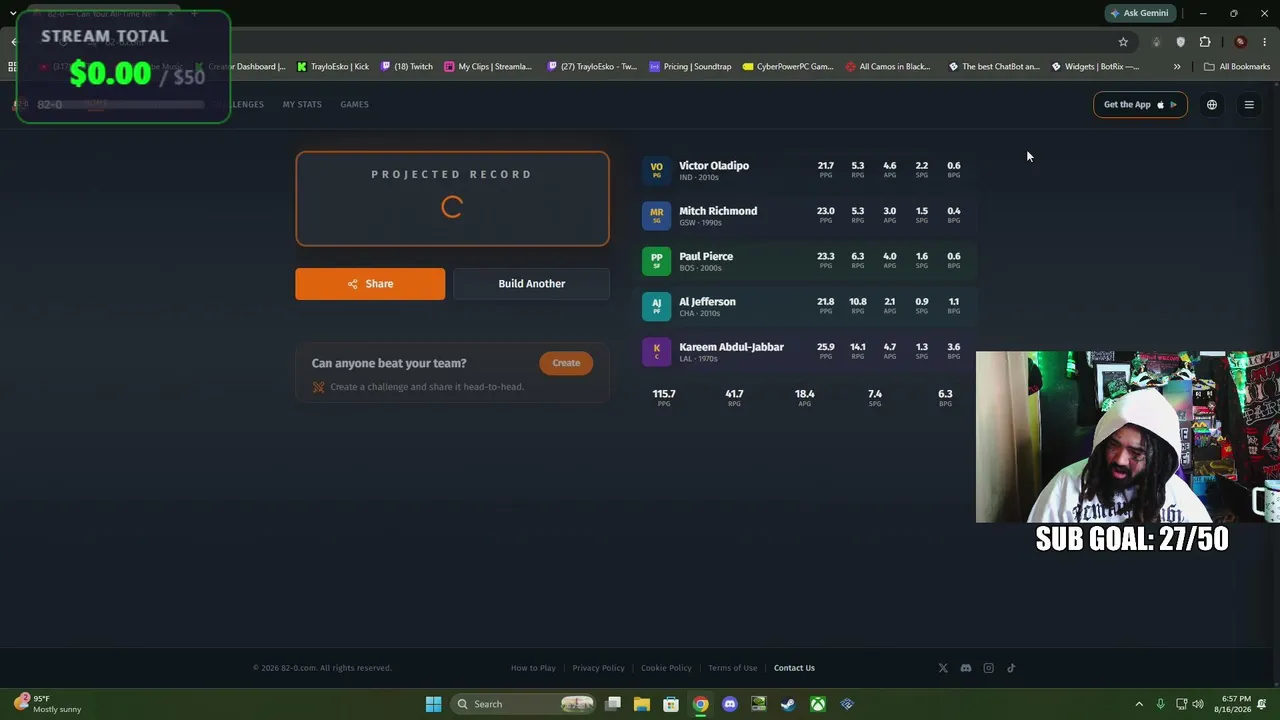Click the total 18.4 APG stat
This screenshot has height=720, width=1280.
pyautogui.click(x=804, y=397)
